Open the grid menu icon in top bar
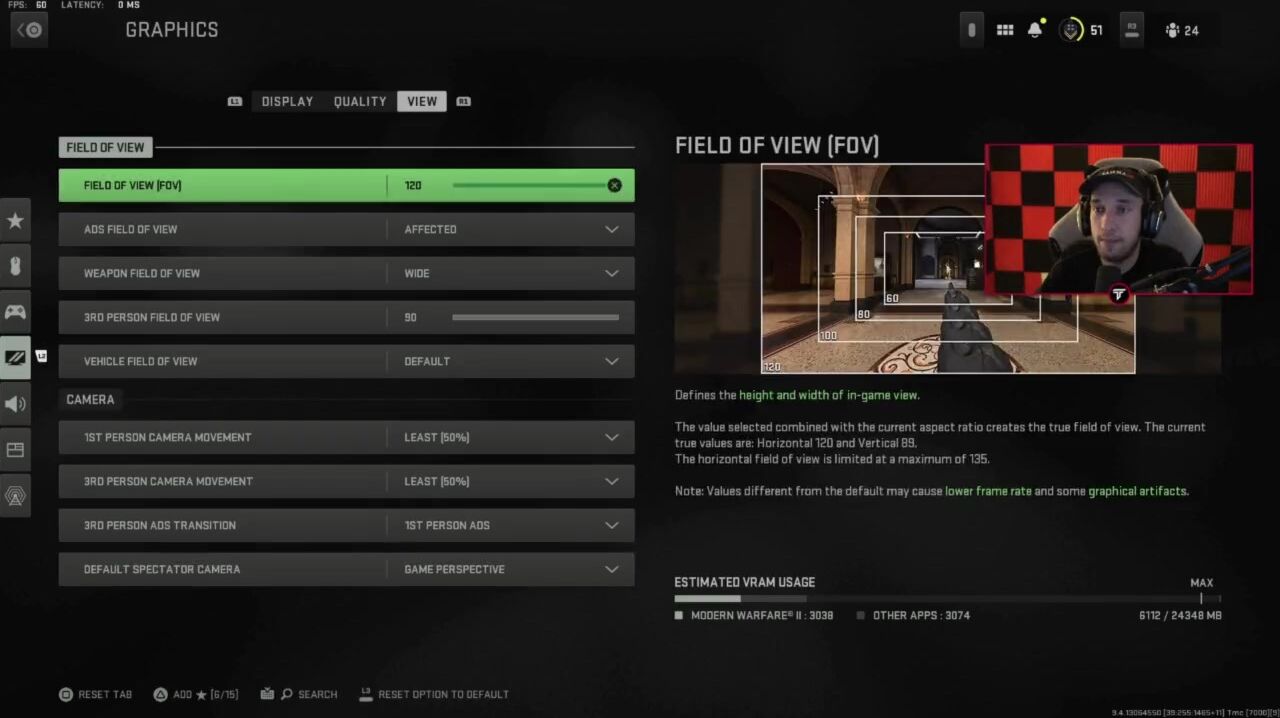1280x718 pixels. (1005, 30)
